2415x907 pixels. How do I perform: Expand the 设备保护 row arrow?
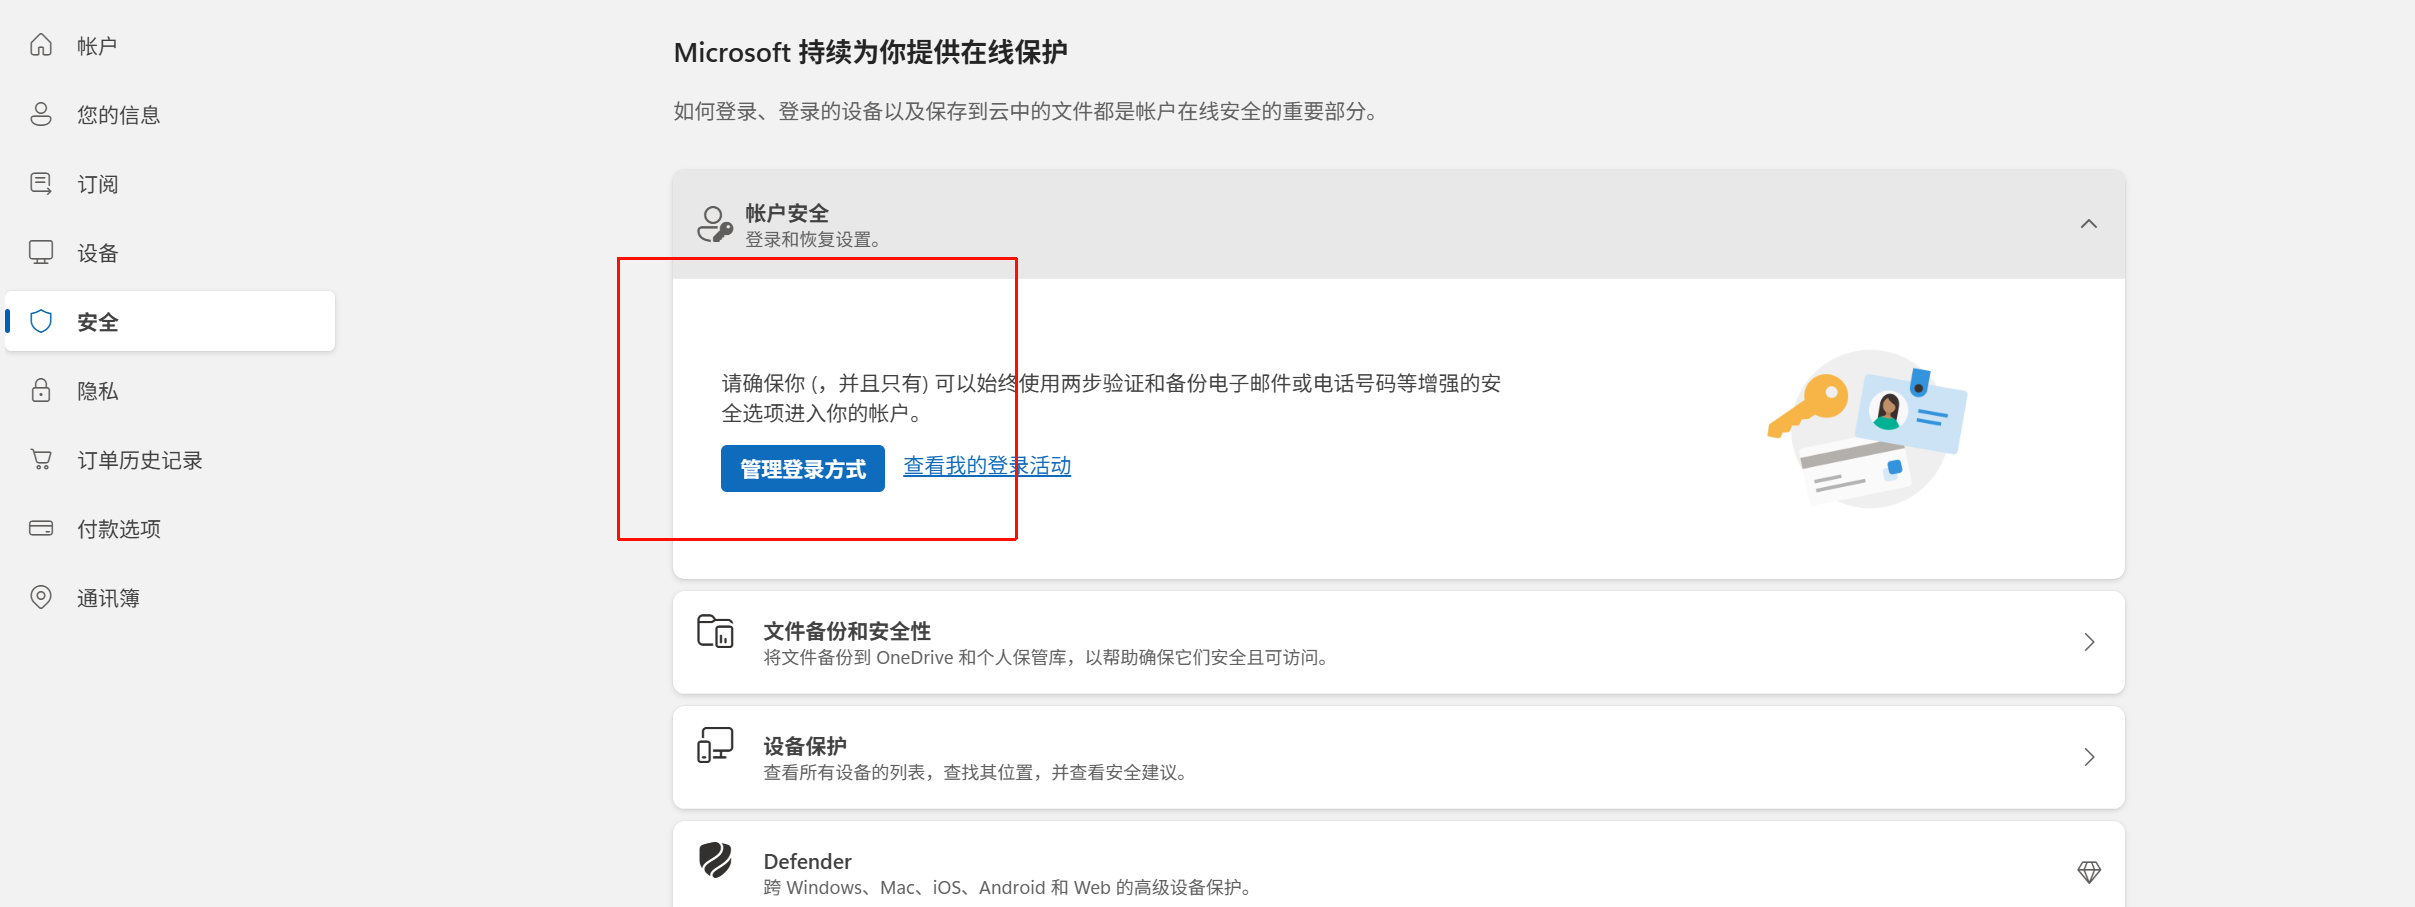click(2089, 757)
